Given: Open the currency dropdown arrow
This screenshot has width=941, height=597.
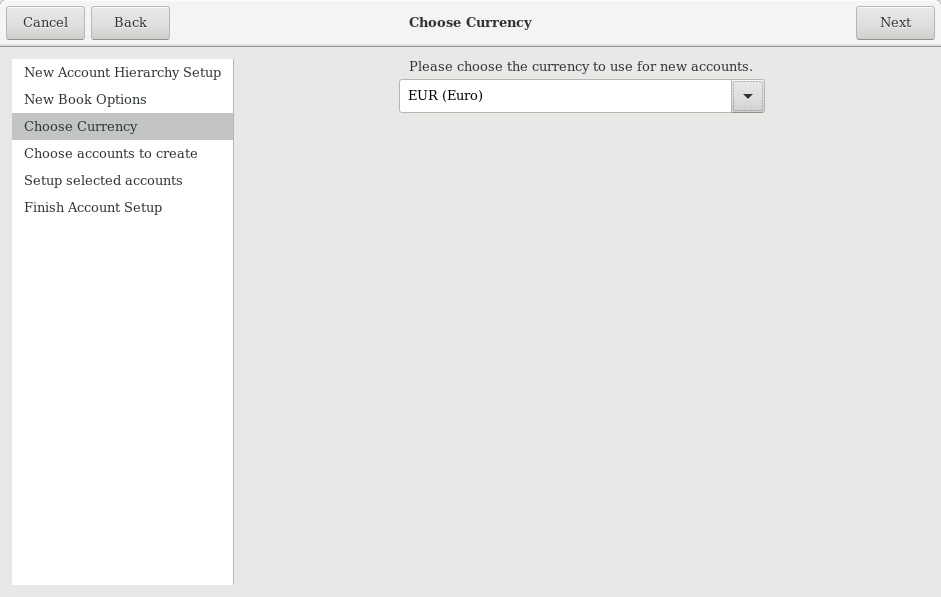Looking at the screenshot, I should click(x=747, y=96).
